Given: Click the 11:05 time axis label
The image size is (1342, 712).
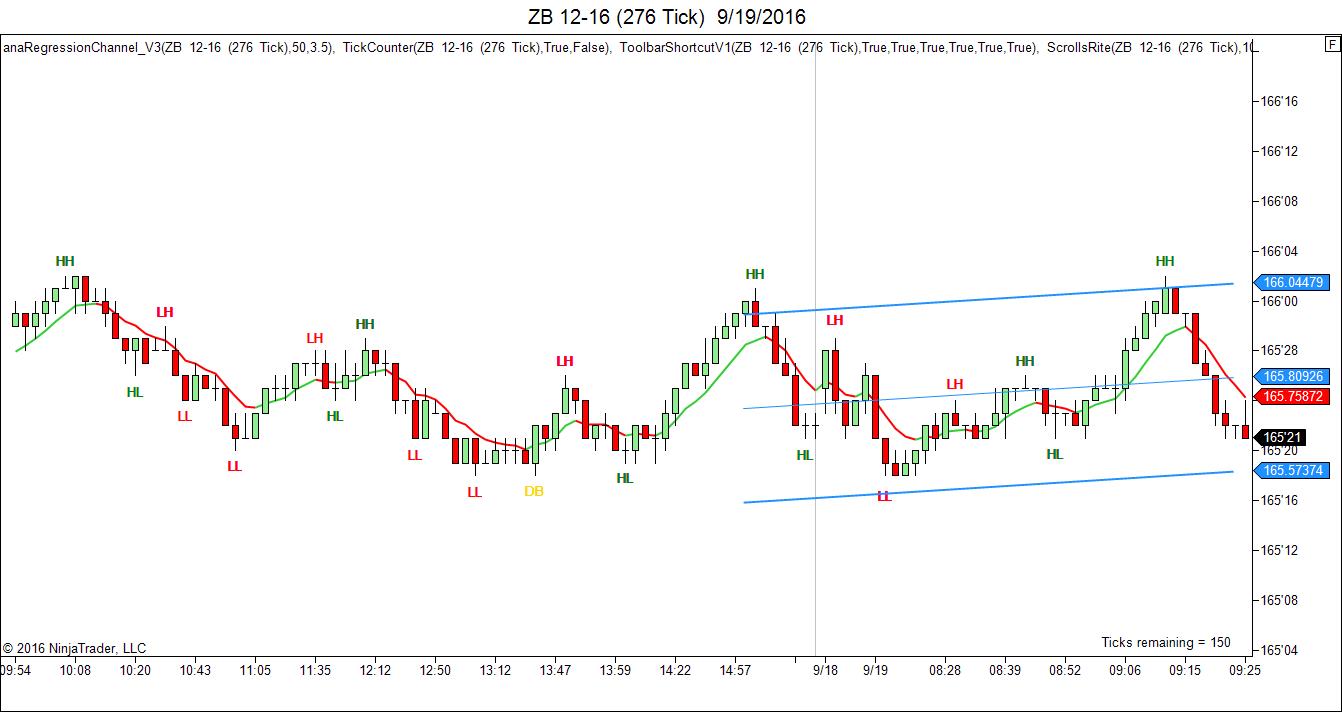Looking at the screenshot, I should coord(255,670).
